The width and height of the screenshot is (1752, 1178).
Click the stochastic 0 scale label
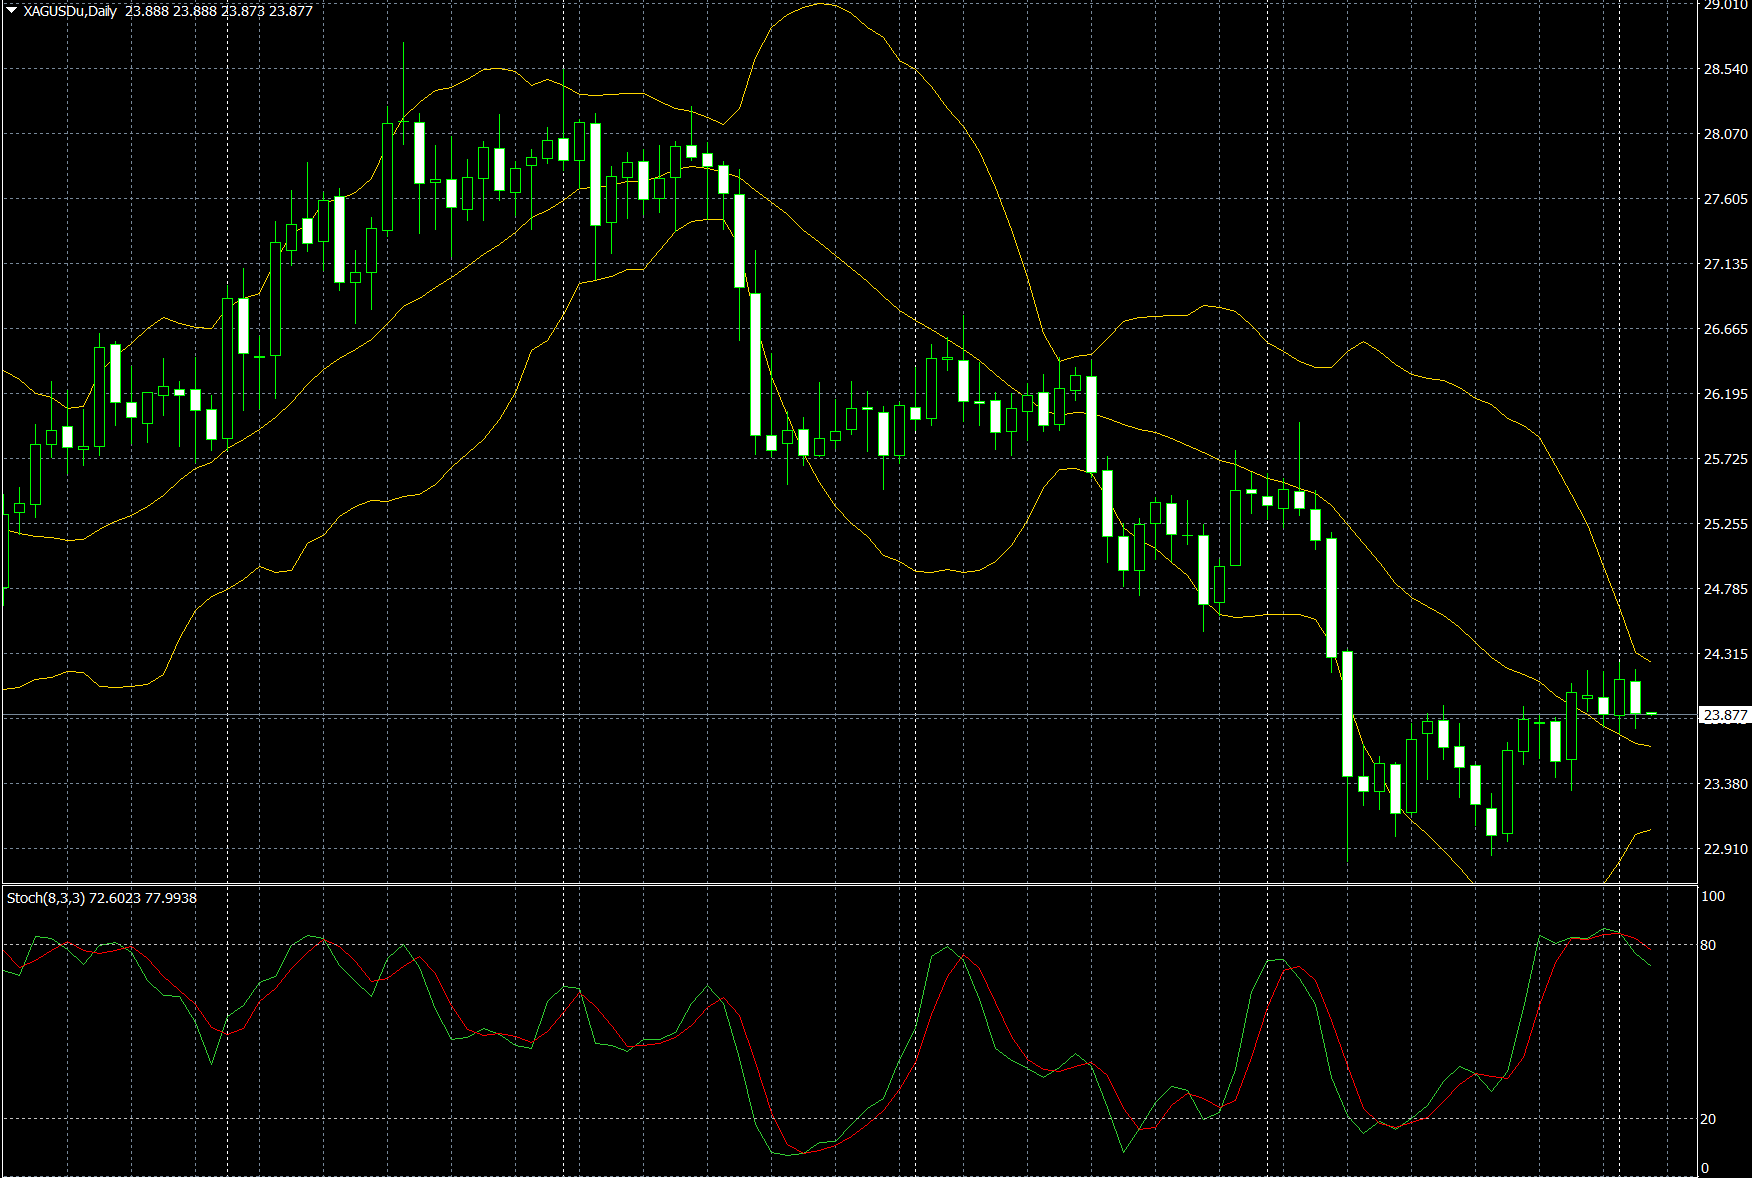1705,1168
